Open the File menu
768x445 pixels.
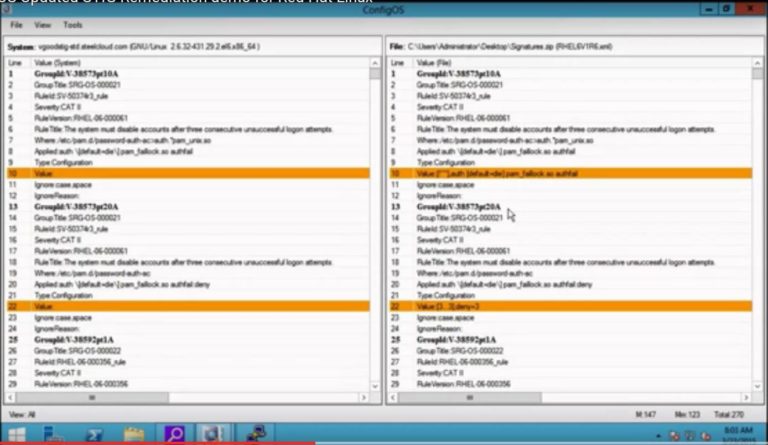pyautogui.click(x=15, y=24)
